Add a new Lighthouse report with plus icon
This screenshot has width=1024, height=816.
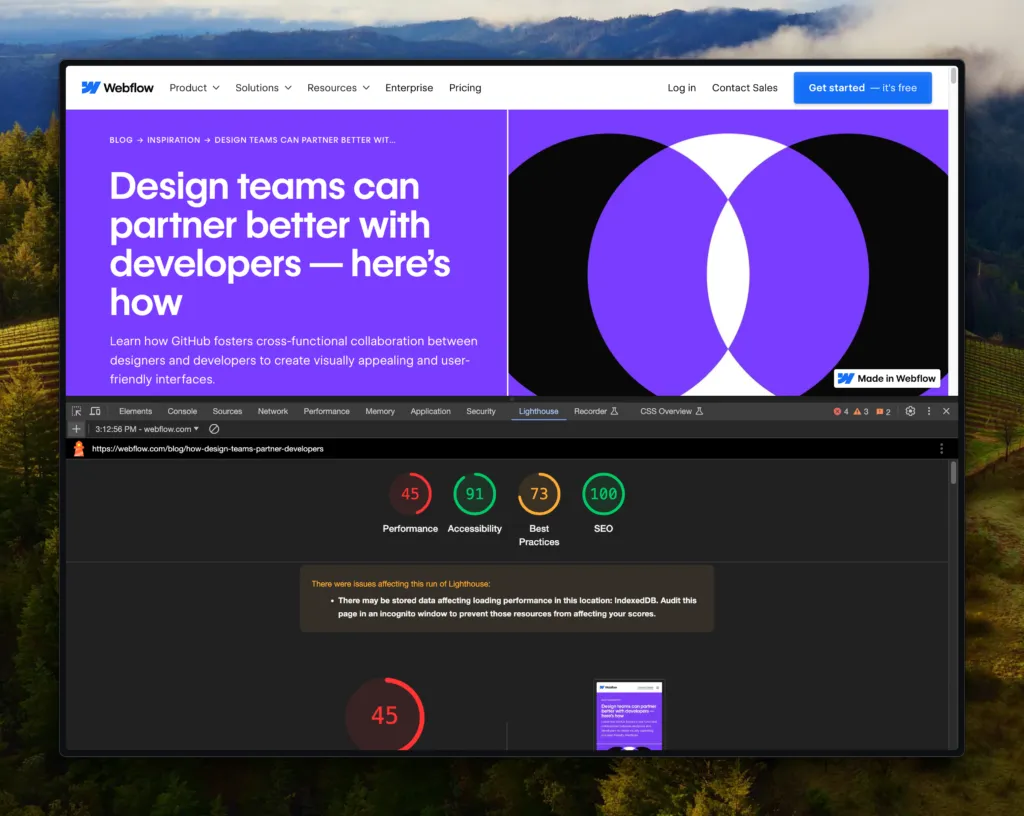coord(76,429)
